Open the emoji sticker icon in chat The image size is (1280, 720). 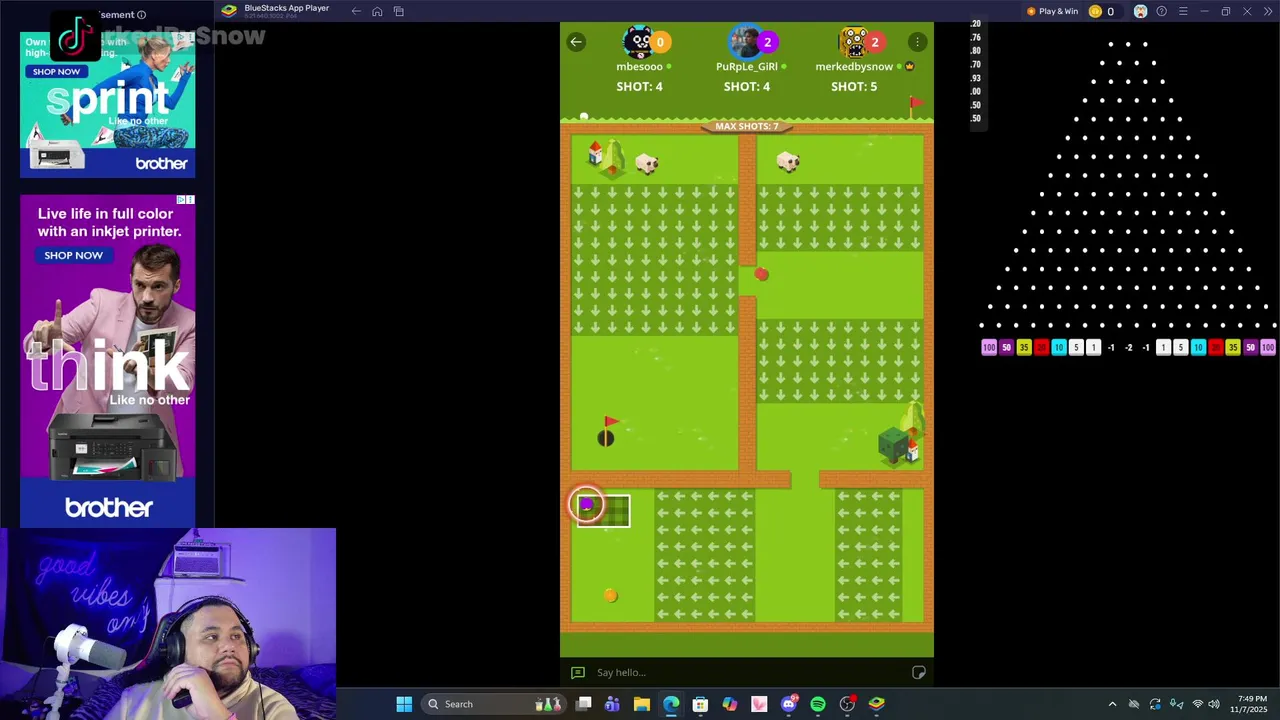pos(918,672)
